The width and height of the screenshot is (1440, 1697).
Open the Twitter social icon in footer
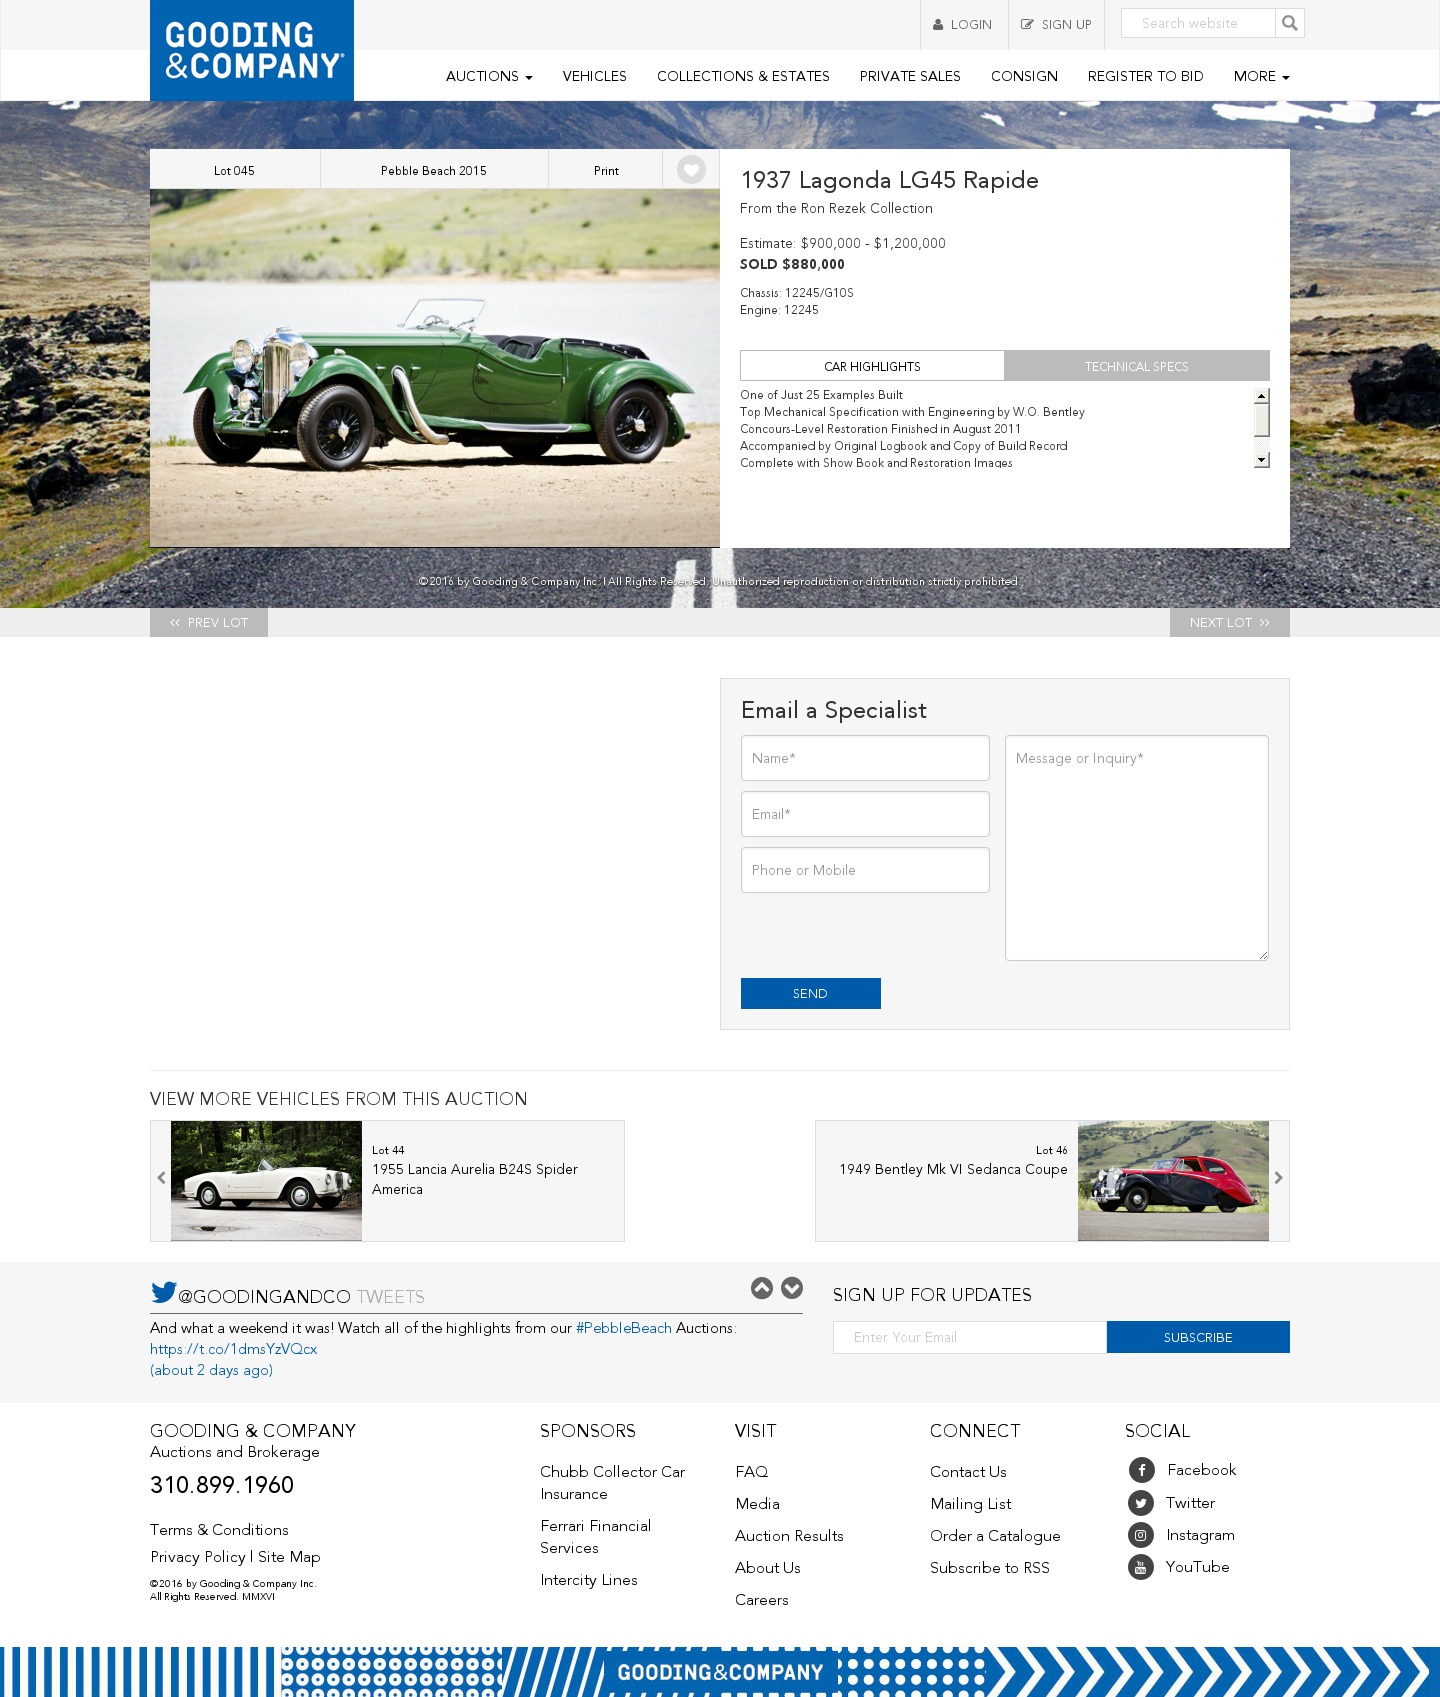click(1141, 1503)
